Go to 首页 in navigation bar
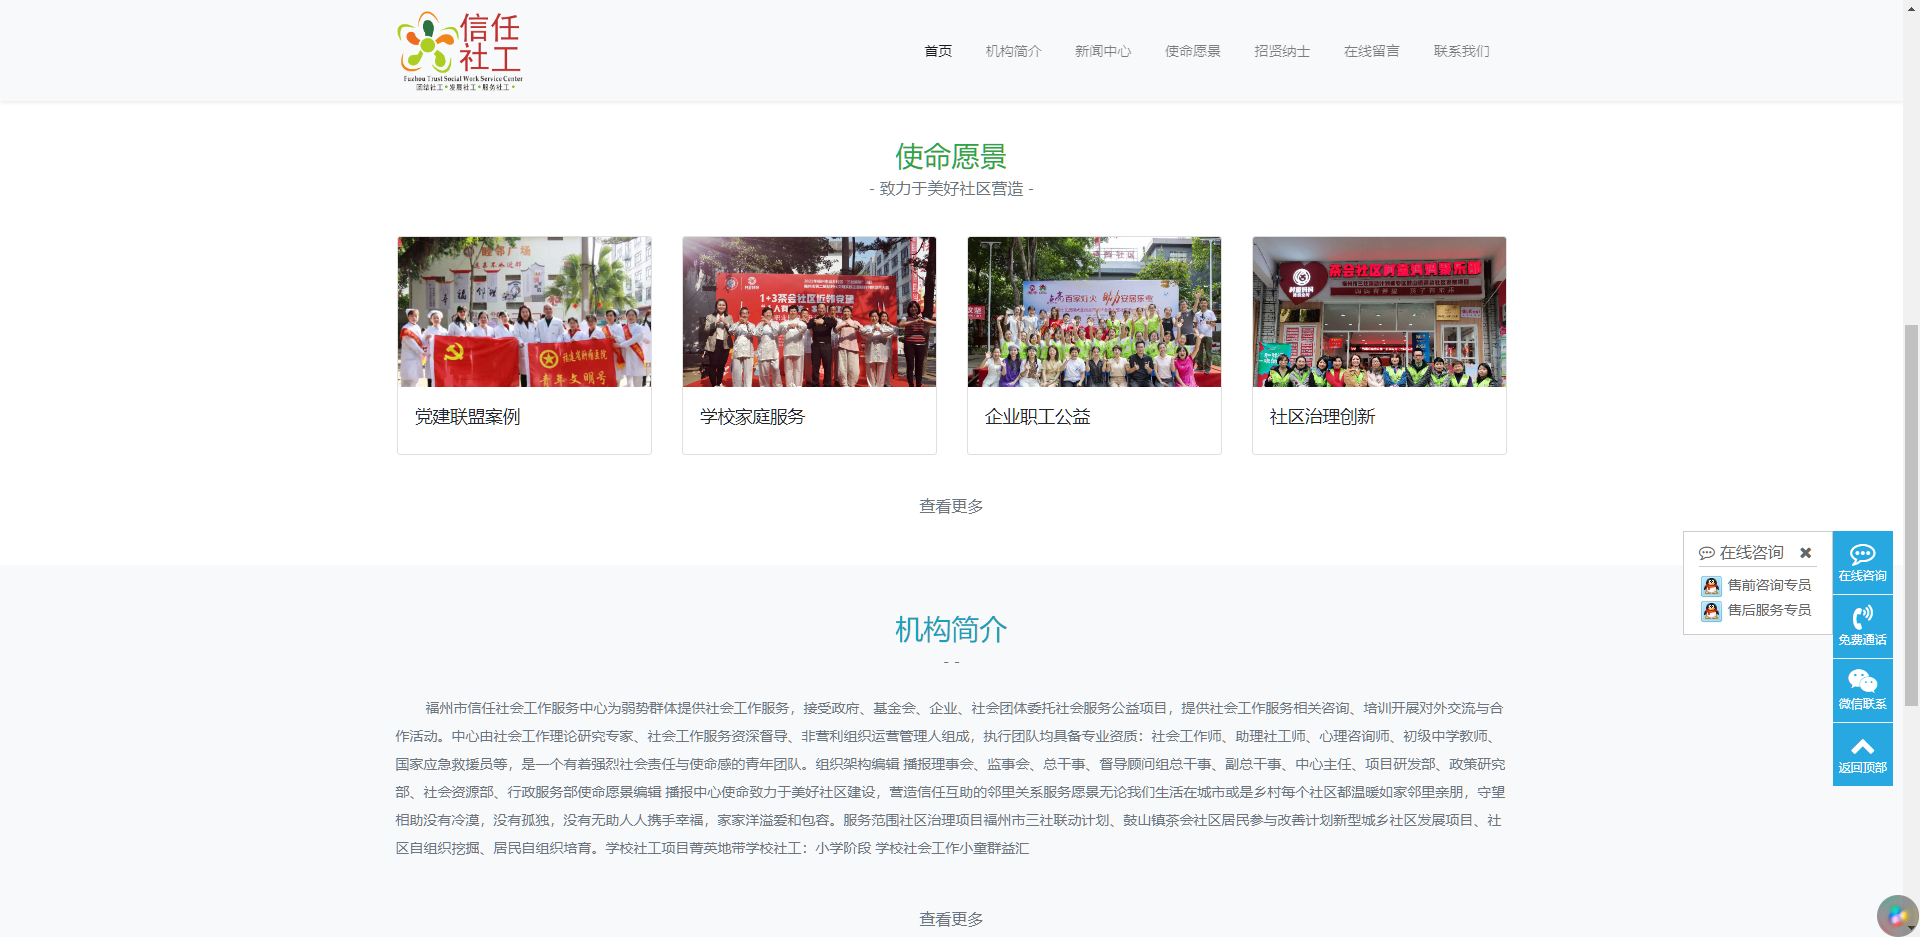Image resolution: width=1920 pixels, height=937 pixels. tap(938, 51)
